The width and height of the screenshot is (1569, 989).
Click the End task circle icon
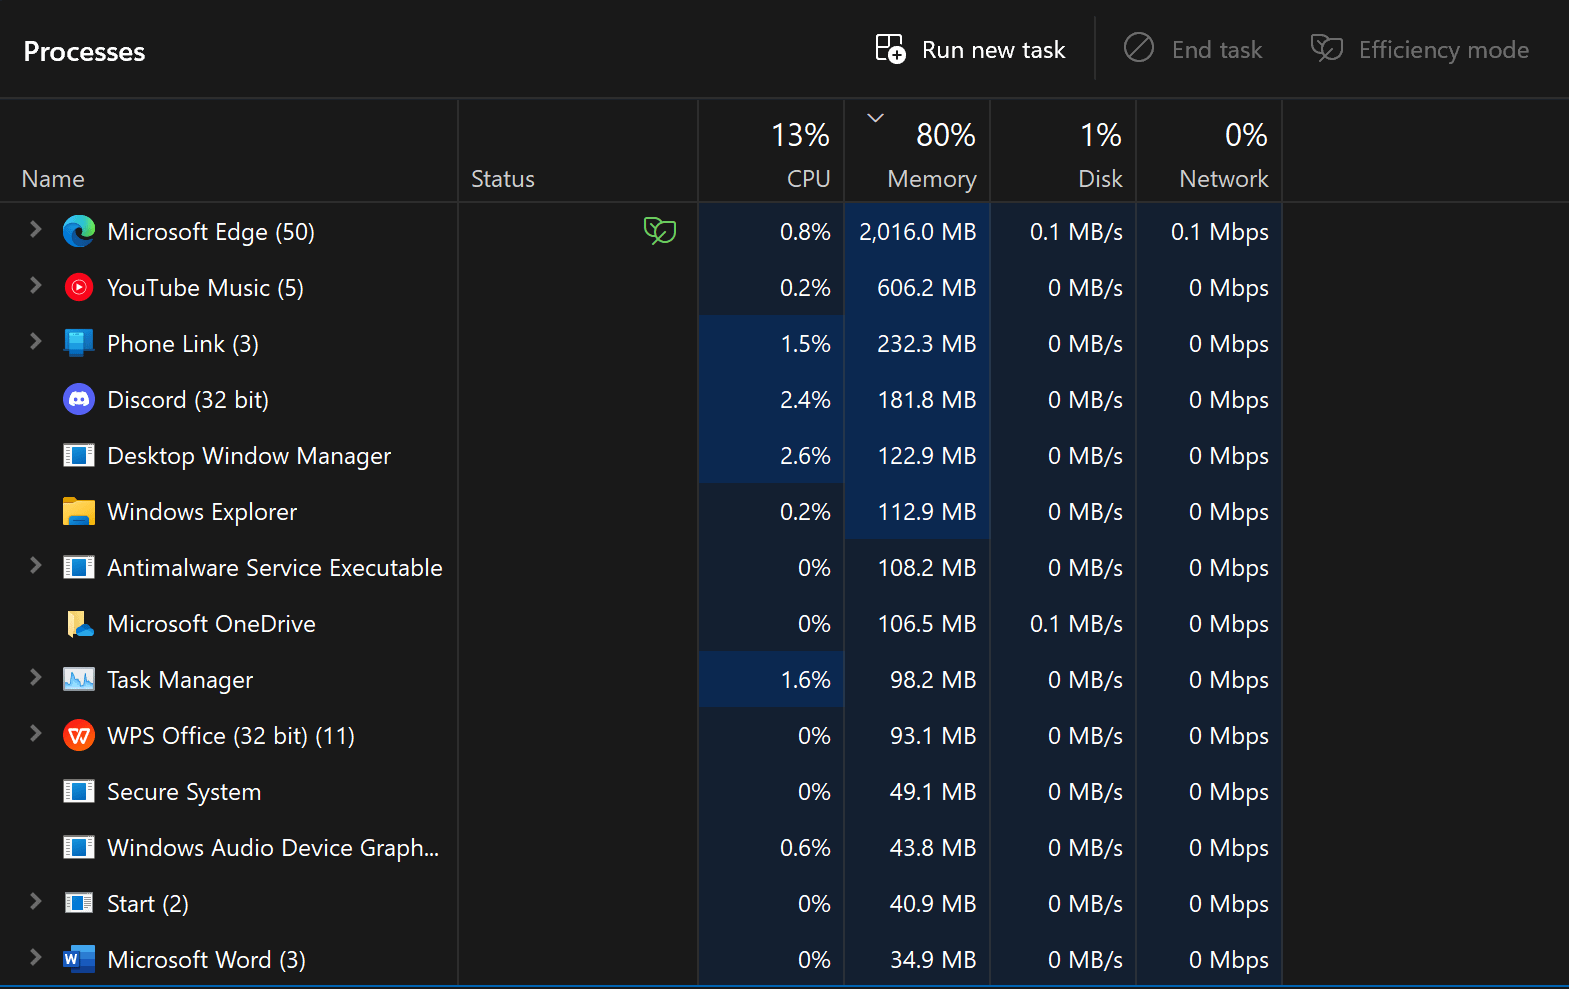coord(1139,48)
